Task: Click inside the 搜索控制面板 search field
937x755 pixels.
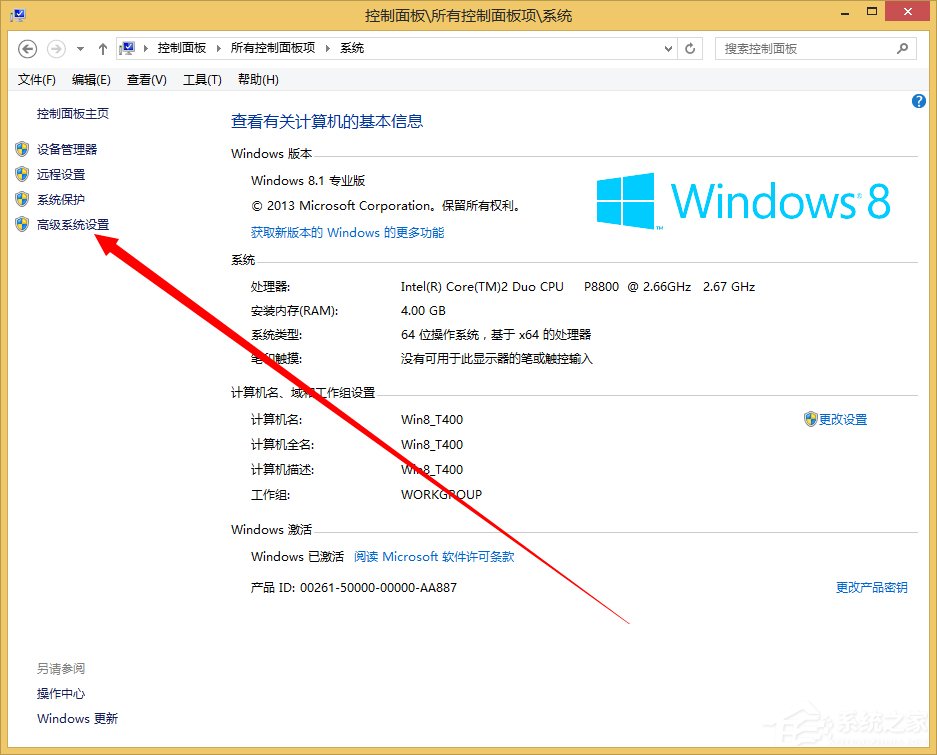Action: [x=800, y=48]
